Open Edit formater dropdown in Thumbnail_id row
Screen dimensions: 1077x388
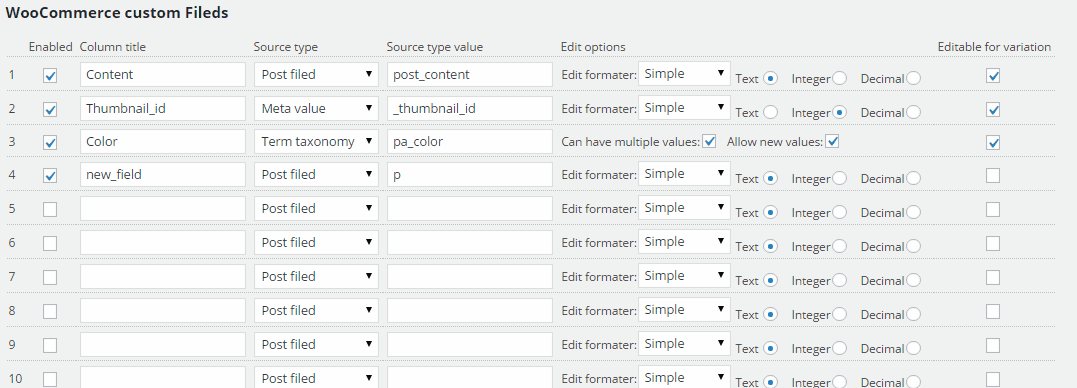tap(684, 107)
